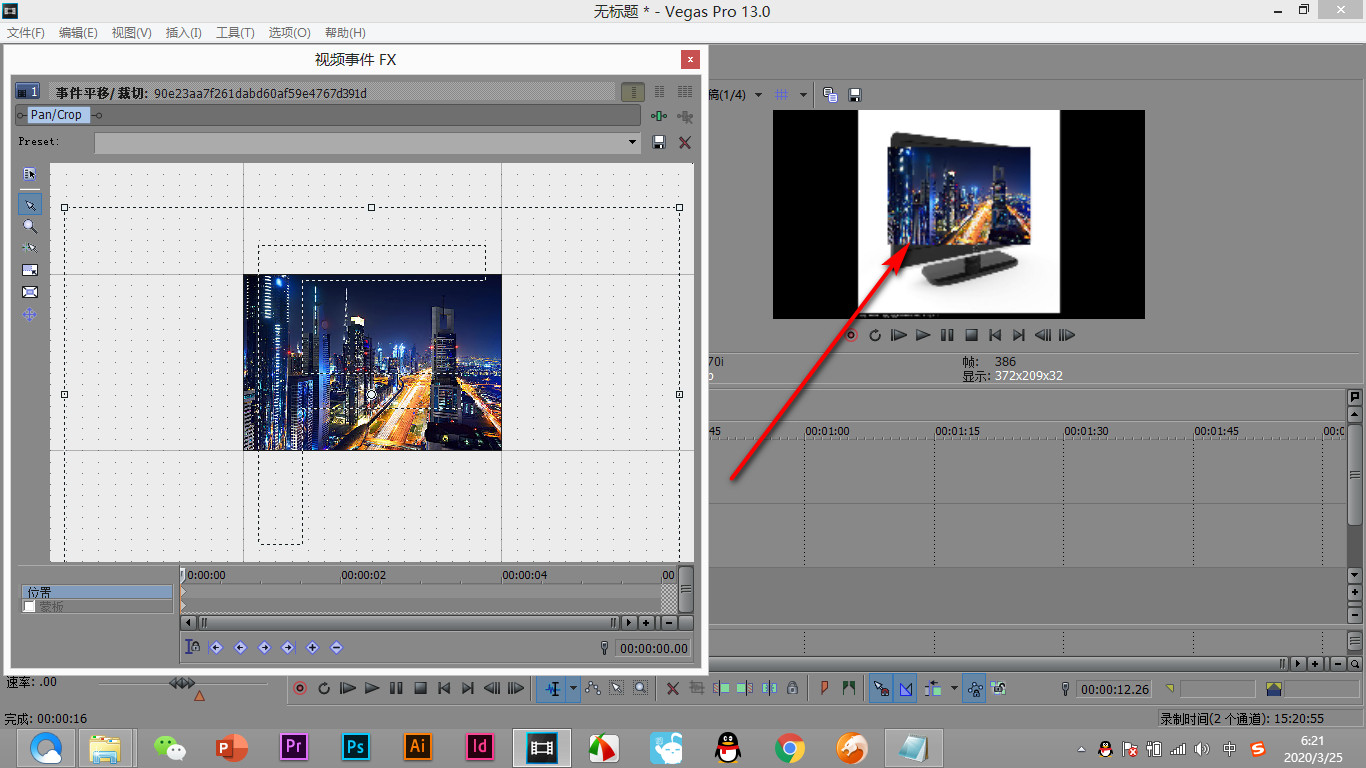The height and width of the screenshot is (768, 1366).
Task: Stop playback in the main transport bar
Action: pos(420,688)
